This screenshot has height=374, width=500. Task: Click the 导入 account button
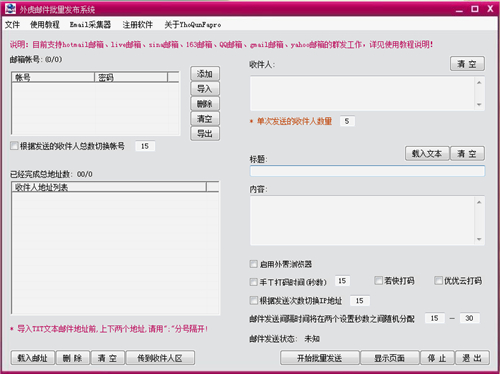pos(205,89)
